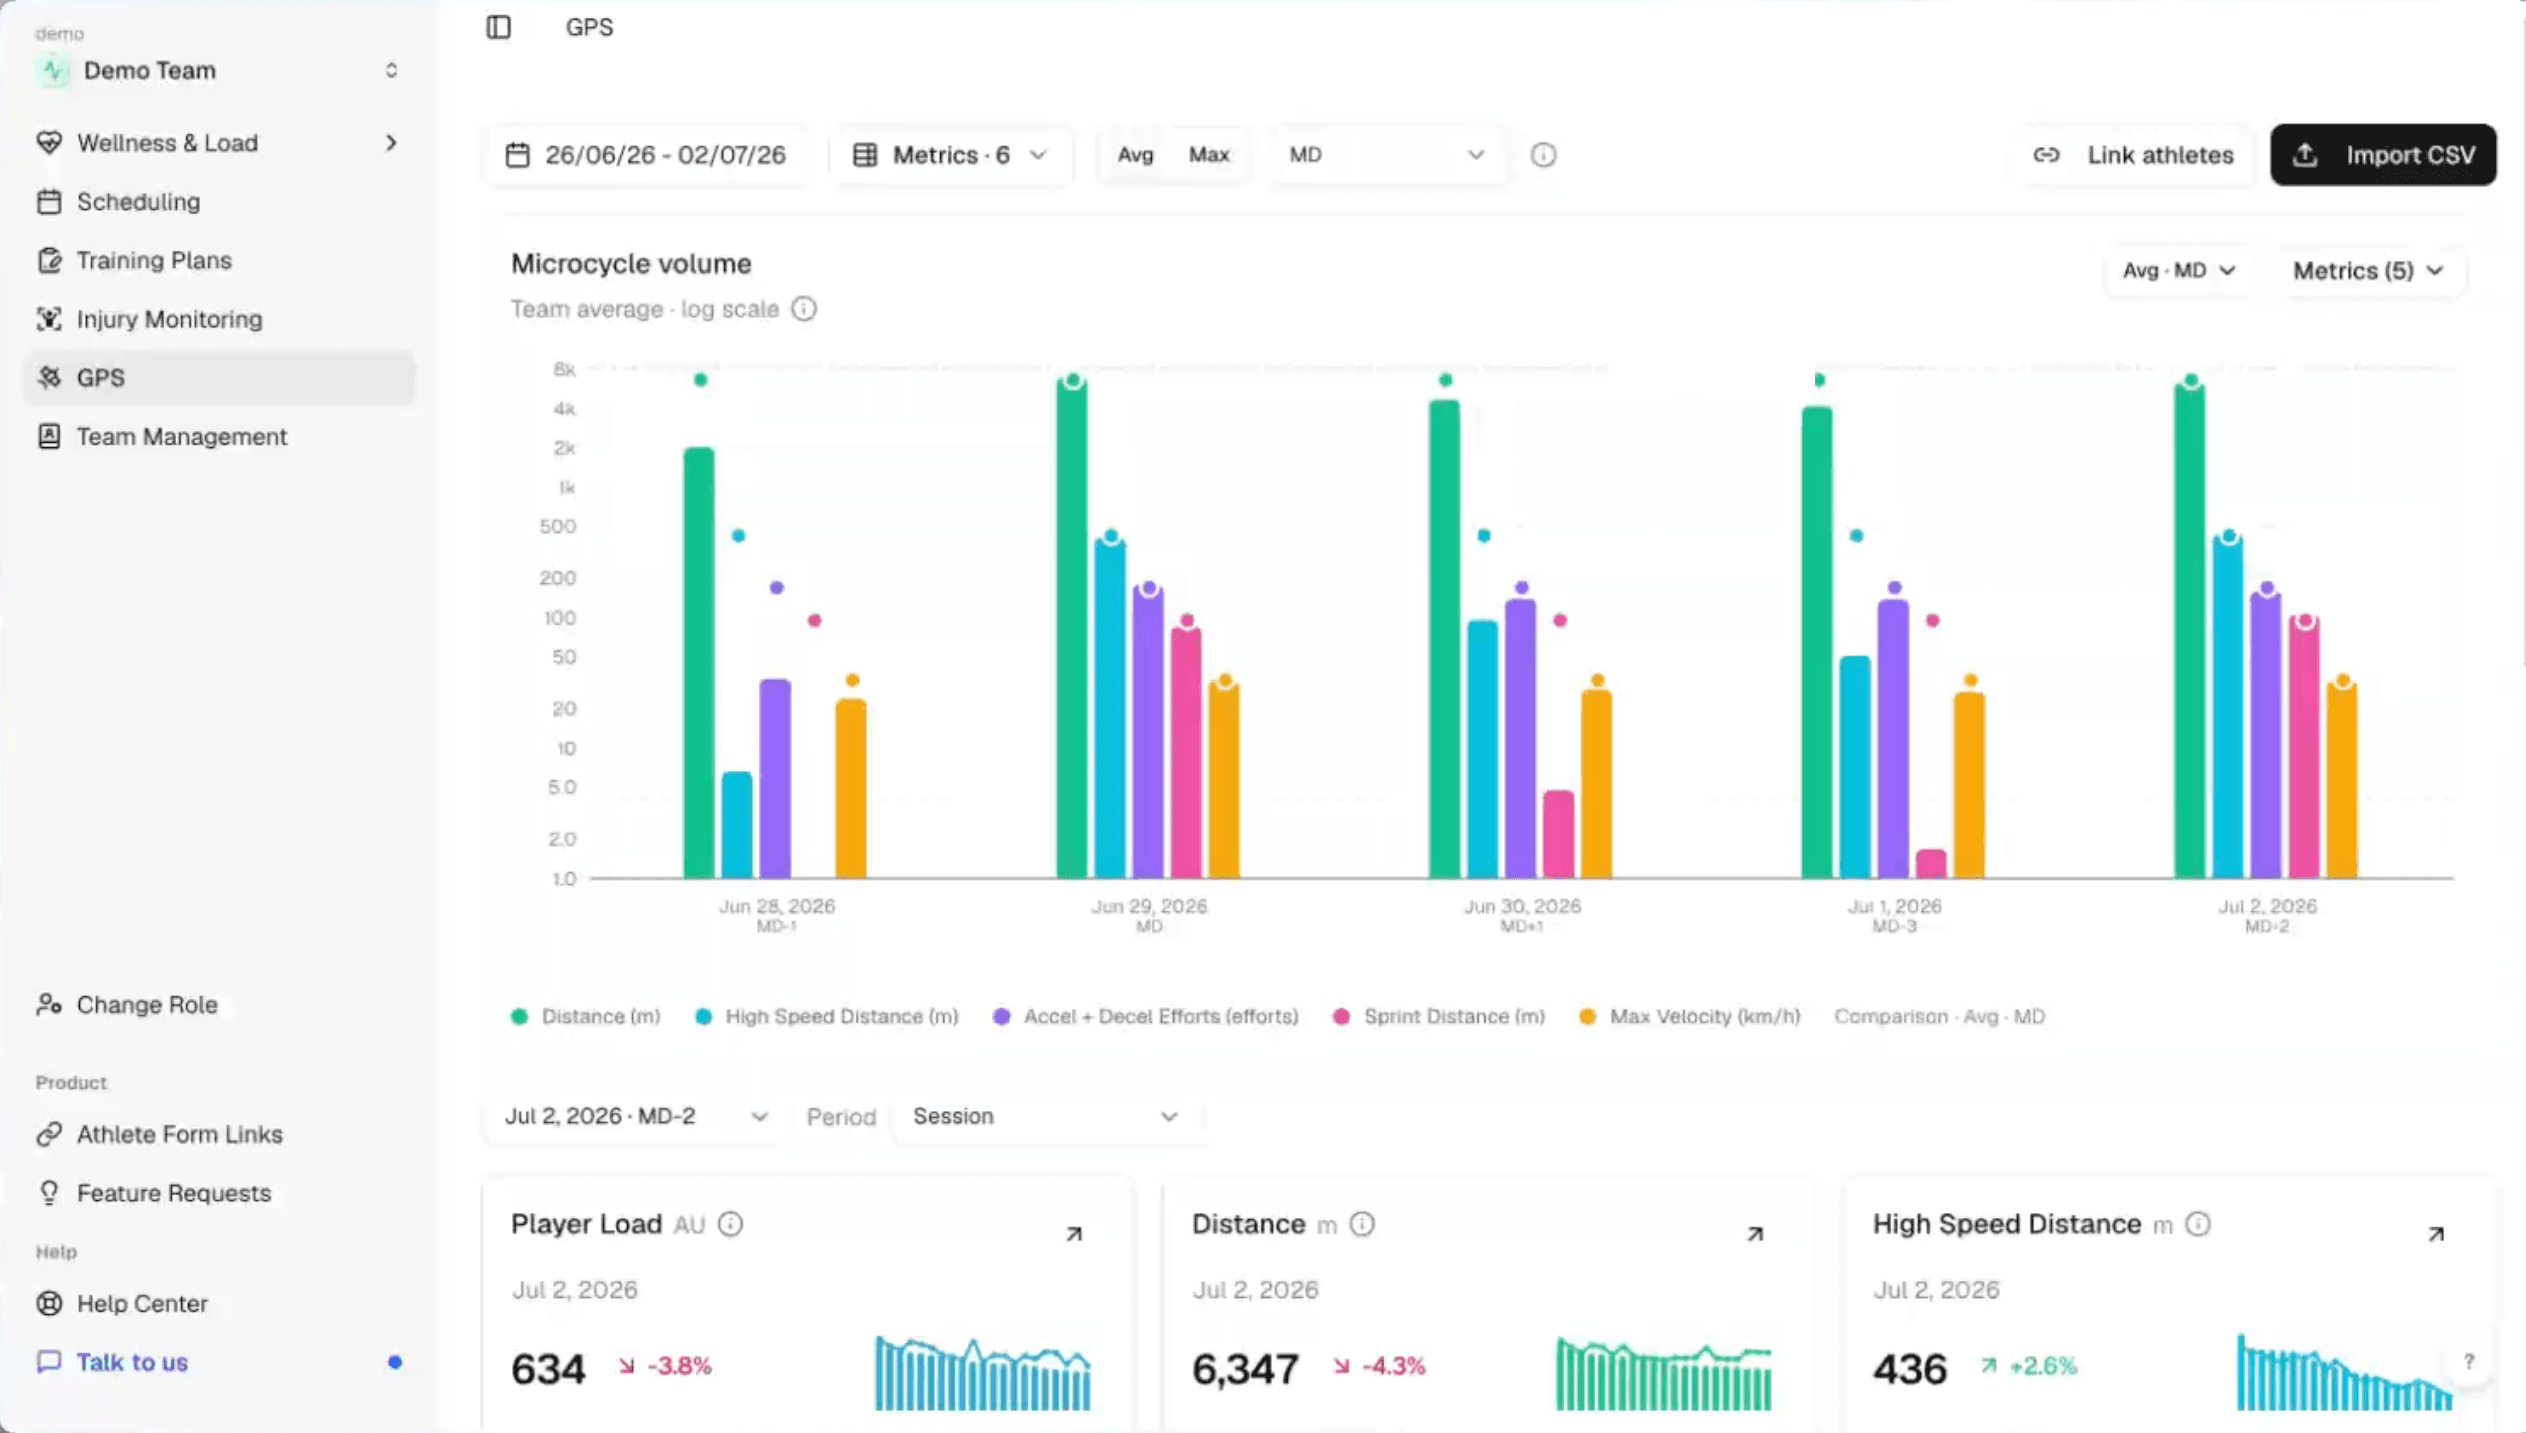Click the Team Management icon

pos(49,437)
